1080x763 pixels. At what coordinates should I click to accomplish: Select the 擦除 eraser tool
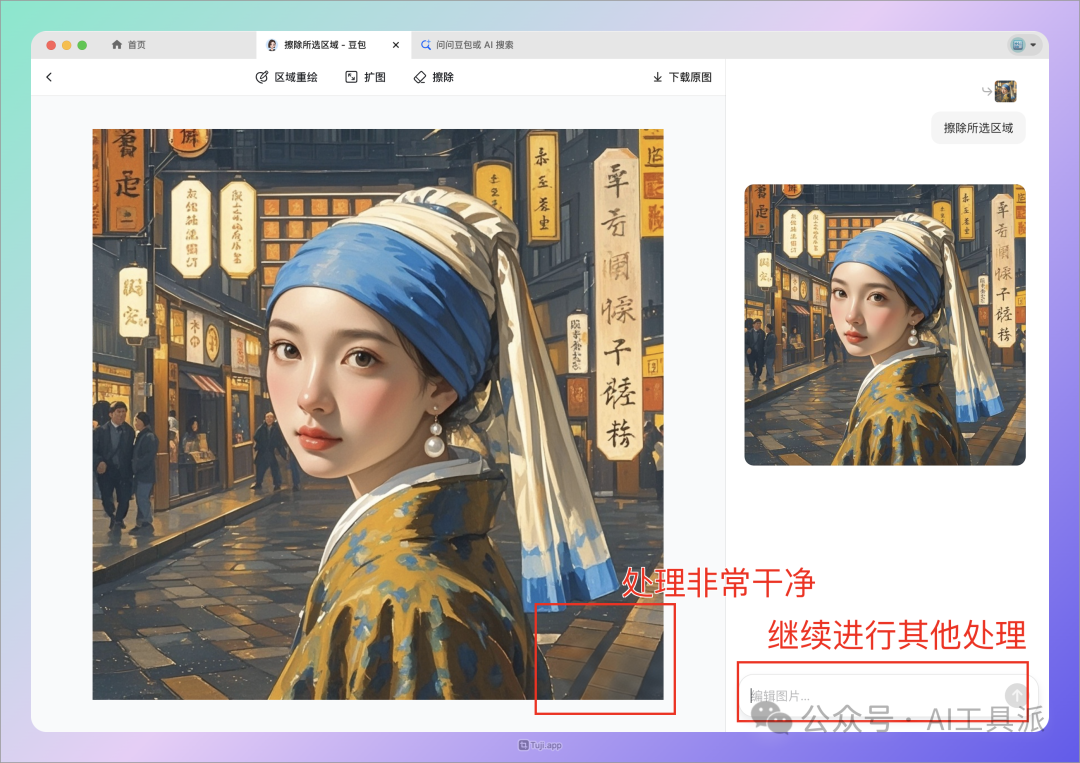tap(433, 76)
